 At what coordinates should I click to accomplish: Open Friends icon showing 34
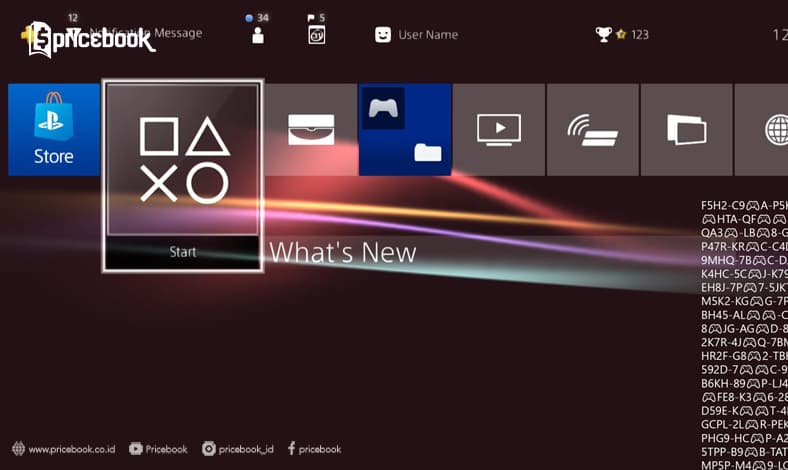click(x=258, y=29)
